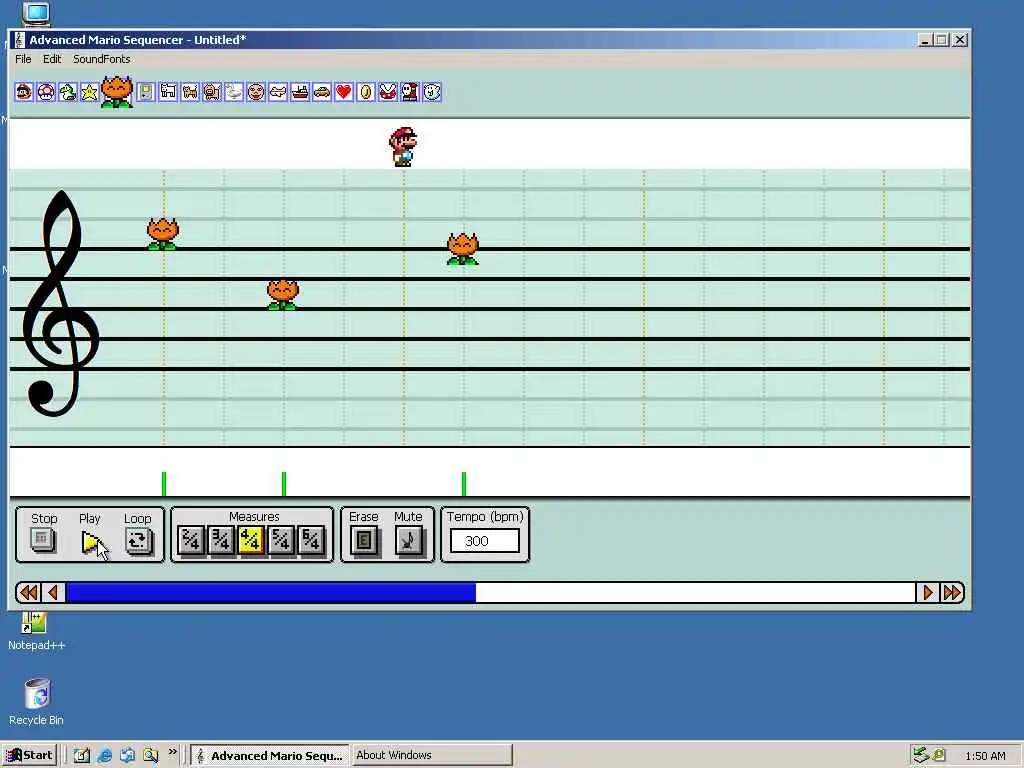The height and width of the screenshot is (768, 1024).
Task: Open the Windows Start menu
Action: click(x=29, y=755)
